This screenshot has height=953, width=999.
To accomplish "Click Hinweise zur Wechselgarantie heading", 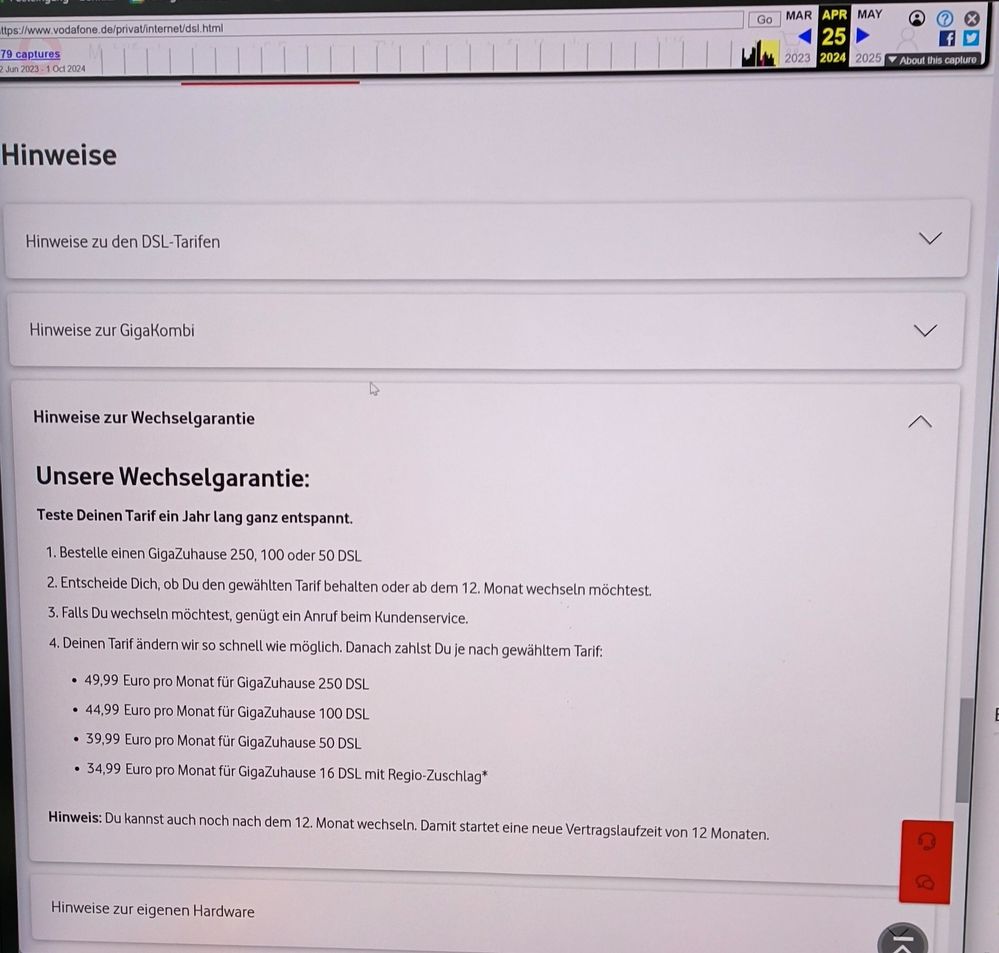I will pyautogui.click(x=144, y=418).
